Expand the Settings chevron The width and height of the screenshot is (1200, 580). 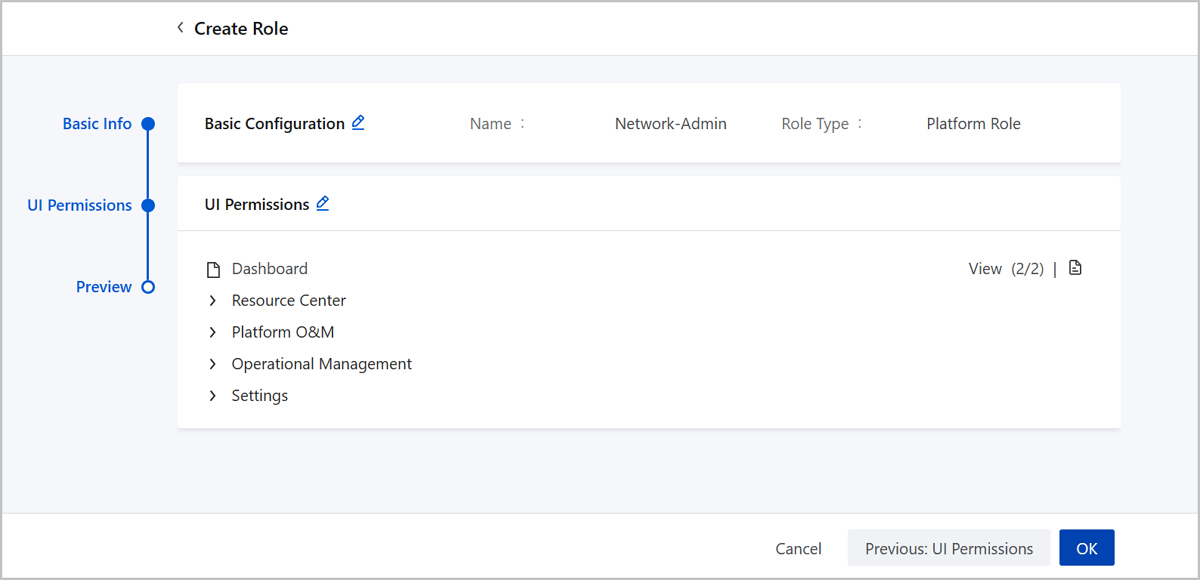click(213, 396)
